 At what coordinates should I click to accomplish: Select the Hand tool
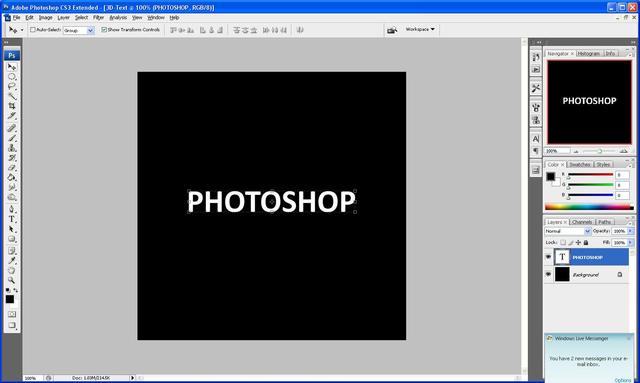tap(12, 270)
